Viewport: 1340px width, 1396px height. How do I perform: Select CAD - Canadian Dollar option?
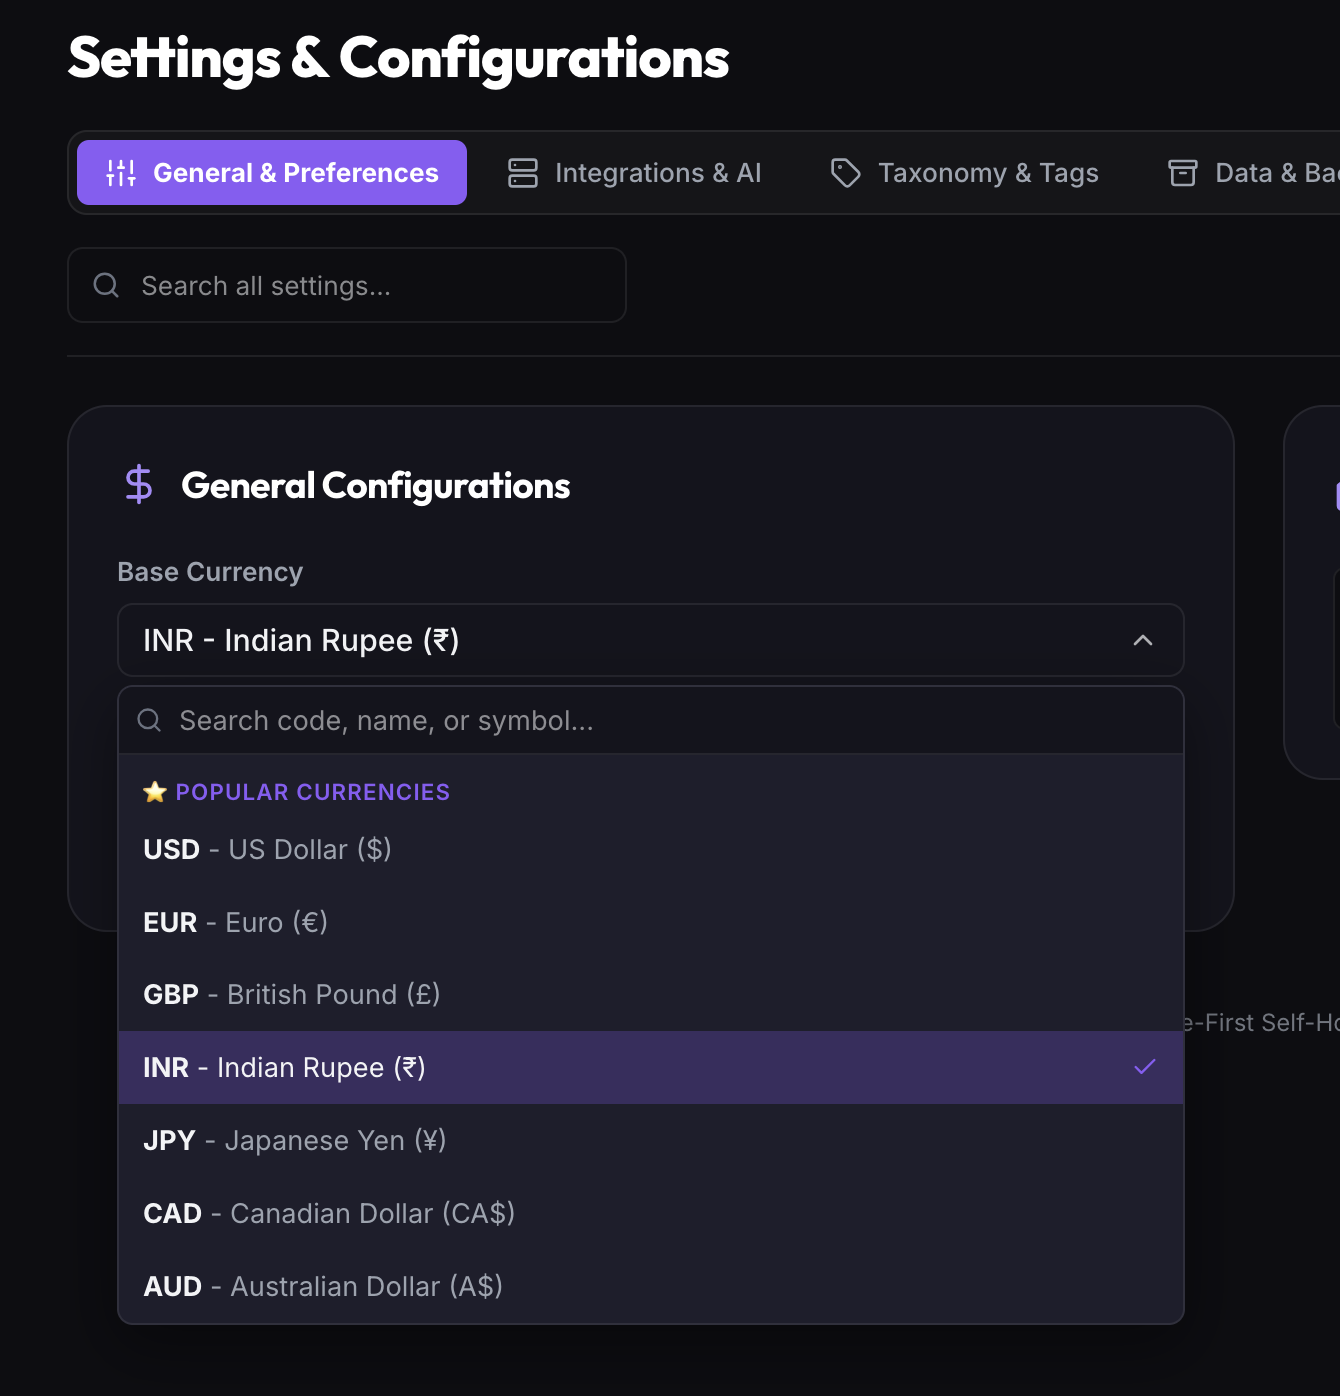(x=651, y=1214)
